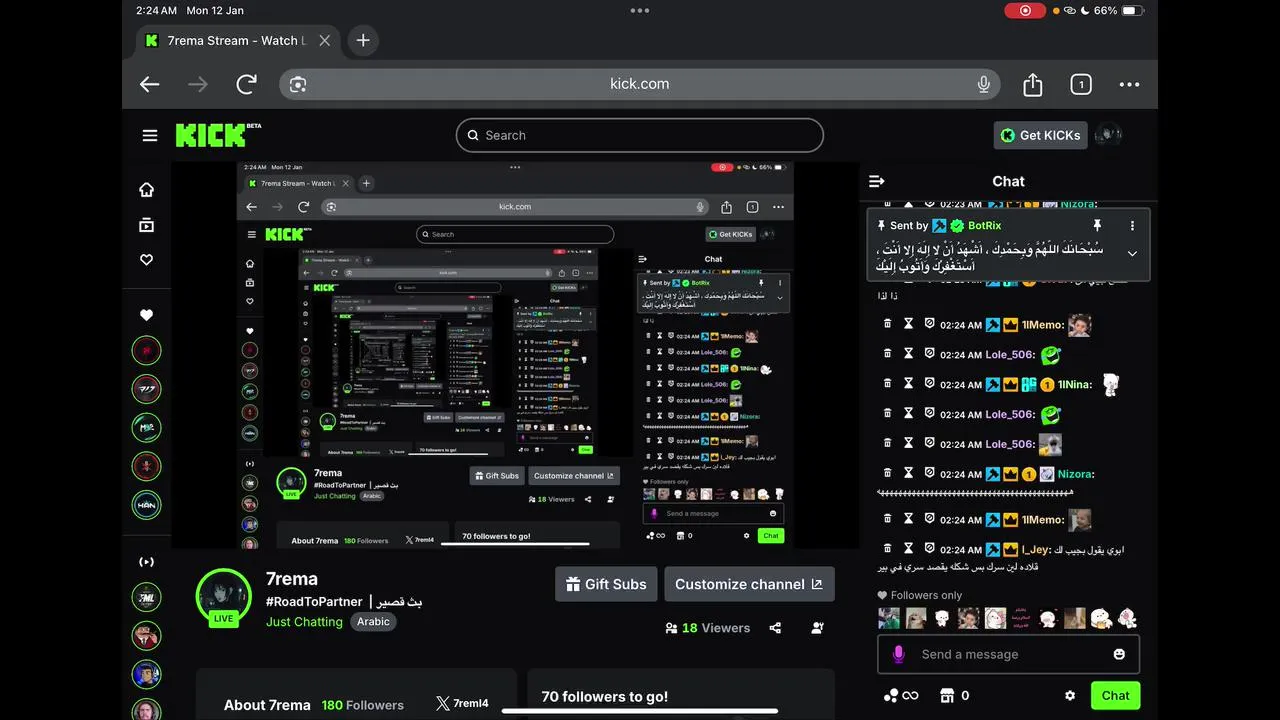Open the chat shop icon showing 0
Screen dimensions: 1280x720
tap(954, 695)
